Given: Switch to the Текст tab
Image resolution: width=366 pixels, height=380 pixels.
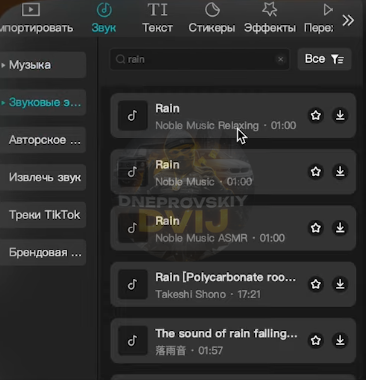Looking at the screenshot, I should click(x=157, y=18).
